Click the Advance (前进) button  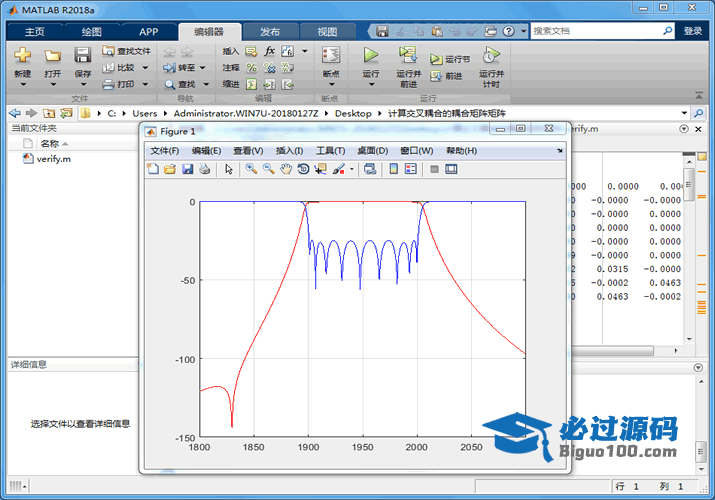446,76
